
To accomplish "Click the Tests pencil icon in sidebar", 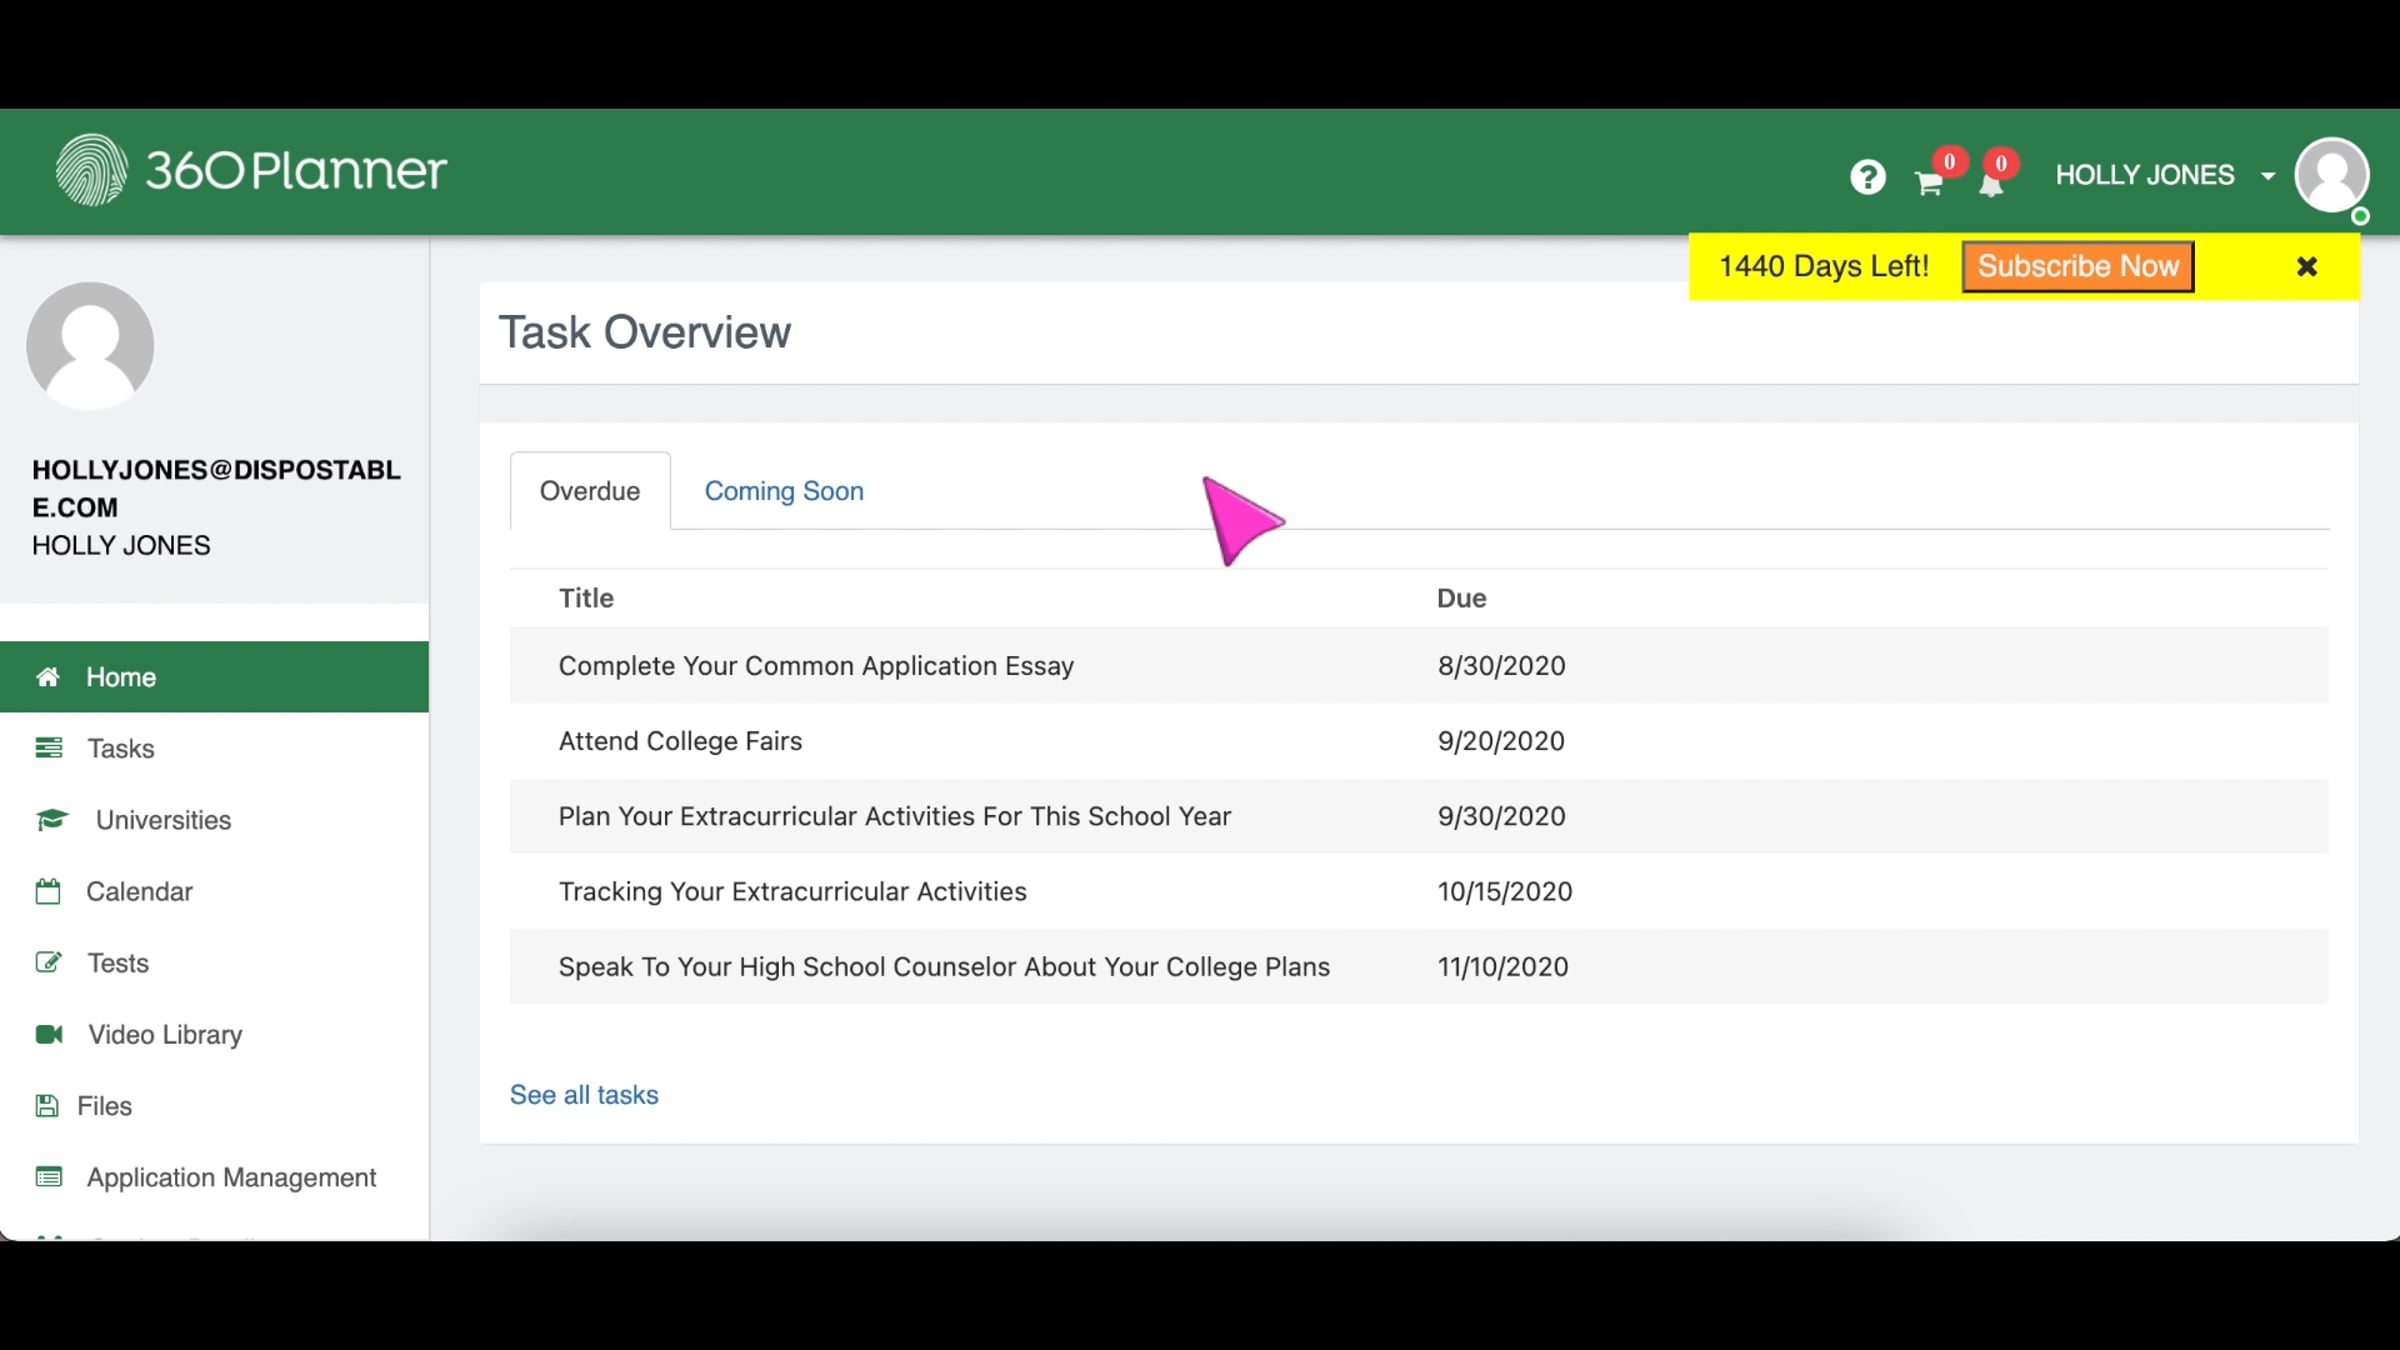I will point(48,963).
